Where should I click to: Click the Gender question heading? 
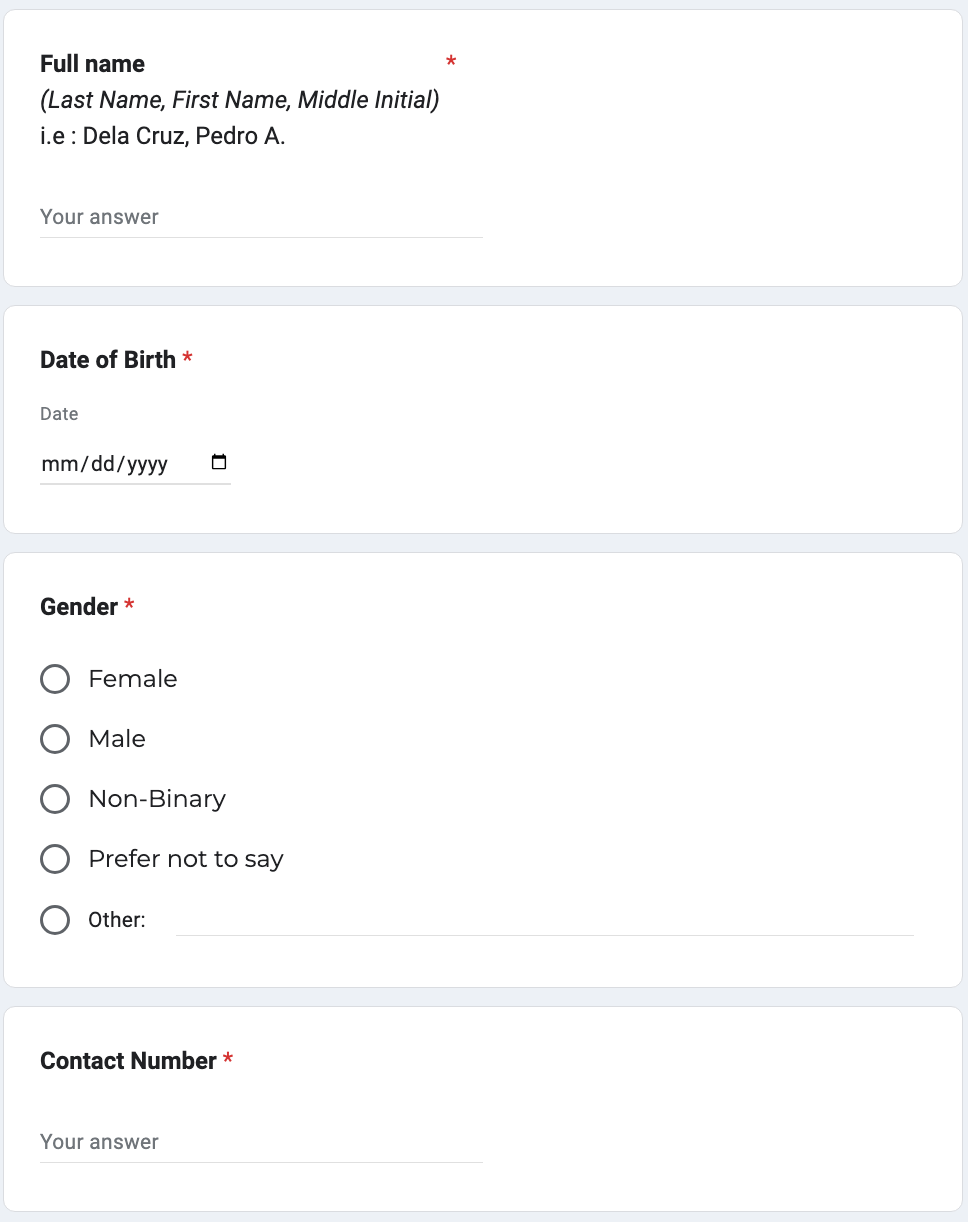coord(79,607)
